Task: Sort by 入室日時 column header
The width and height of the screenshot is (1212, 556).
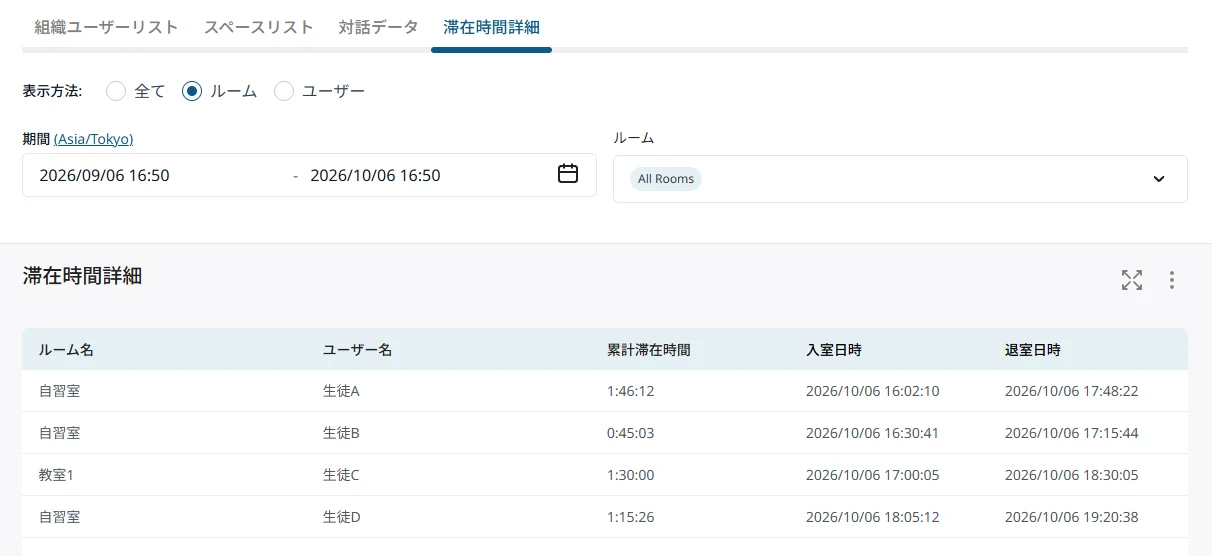Action: click(834, 350)
